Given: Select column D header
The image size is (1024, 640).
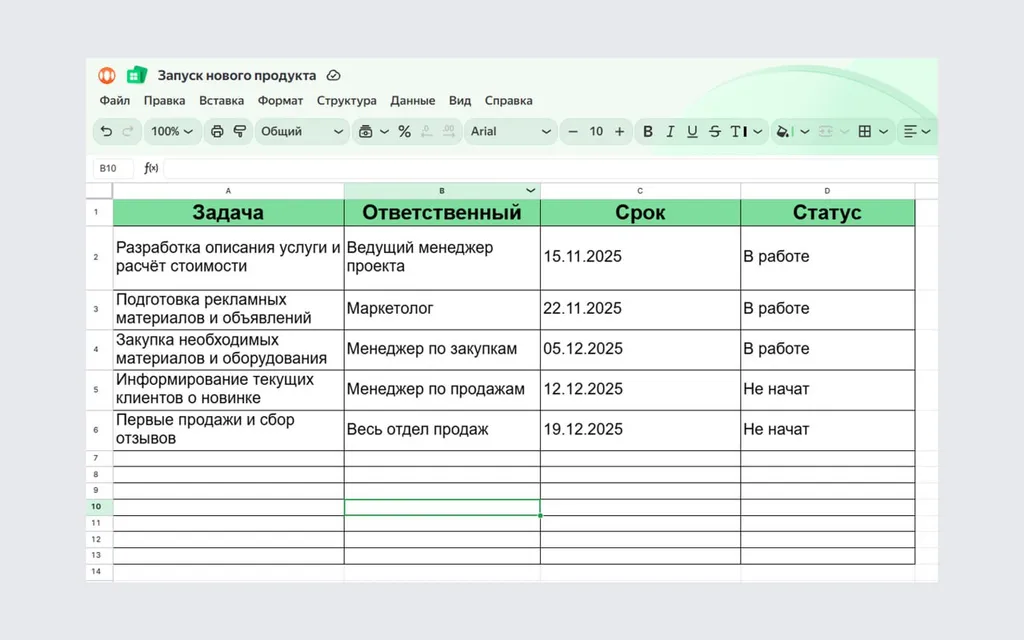Looking at the screenshot, I should point(827,191).
